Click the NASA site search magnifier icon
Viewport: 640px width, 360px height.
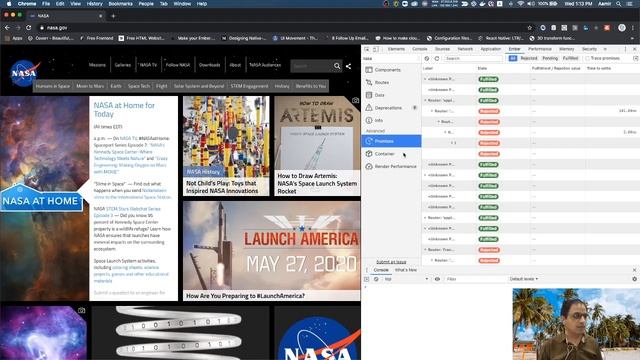pos(337,66)
